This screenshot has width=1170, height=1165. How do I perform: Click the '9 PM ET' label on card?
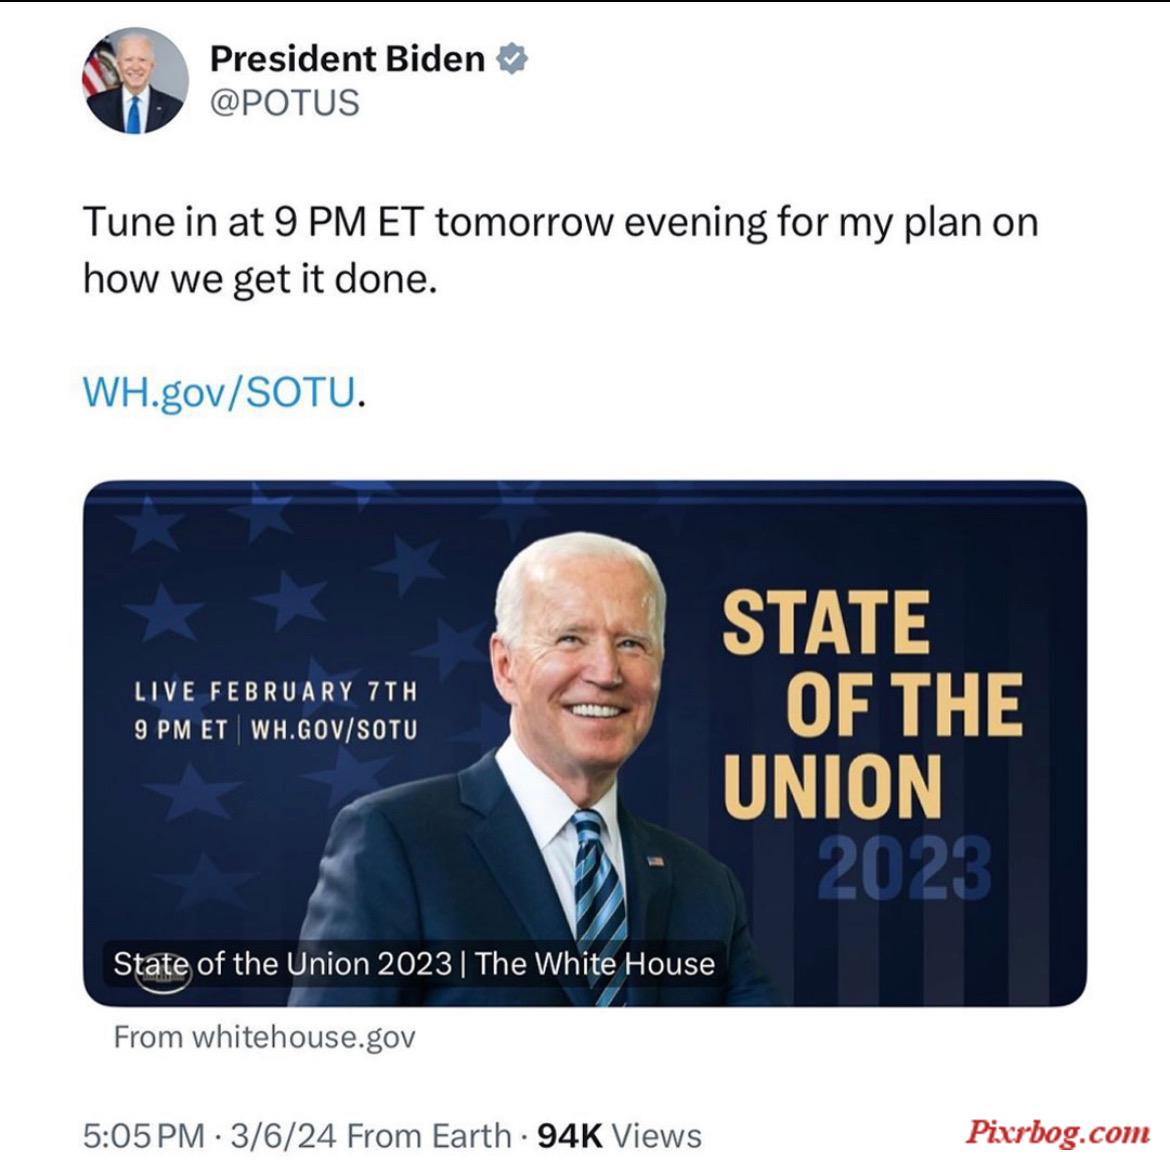(x=181, y=729)
